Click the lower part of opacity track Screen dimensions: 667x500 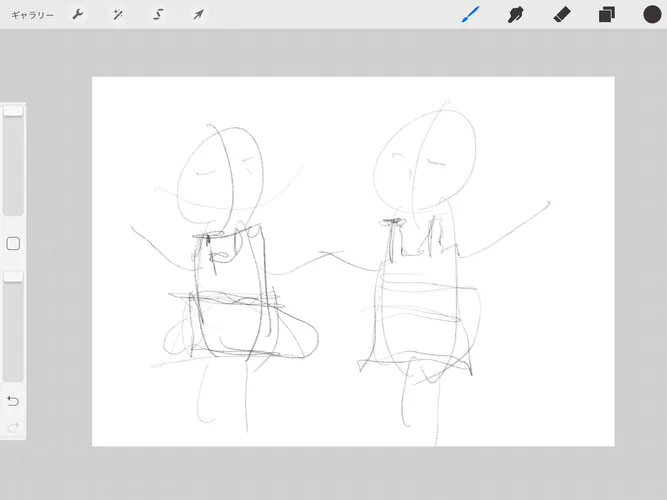[13, 350]
